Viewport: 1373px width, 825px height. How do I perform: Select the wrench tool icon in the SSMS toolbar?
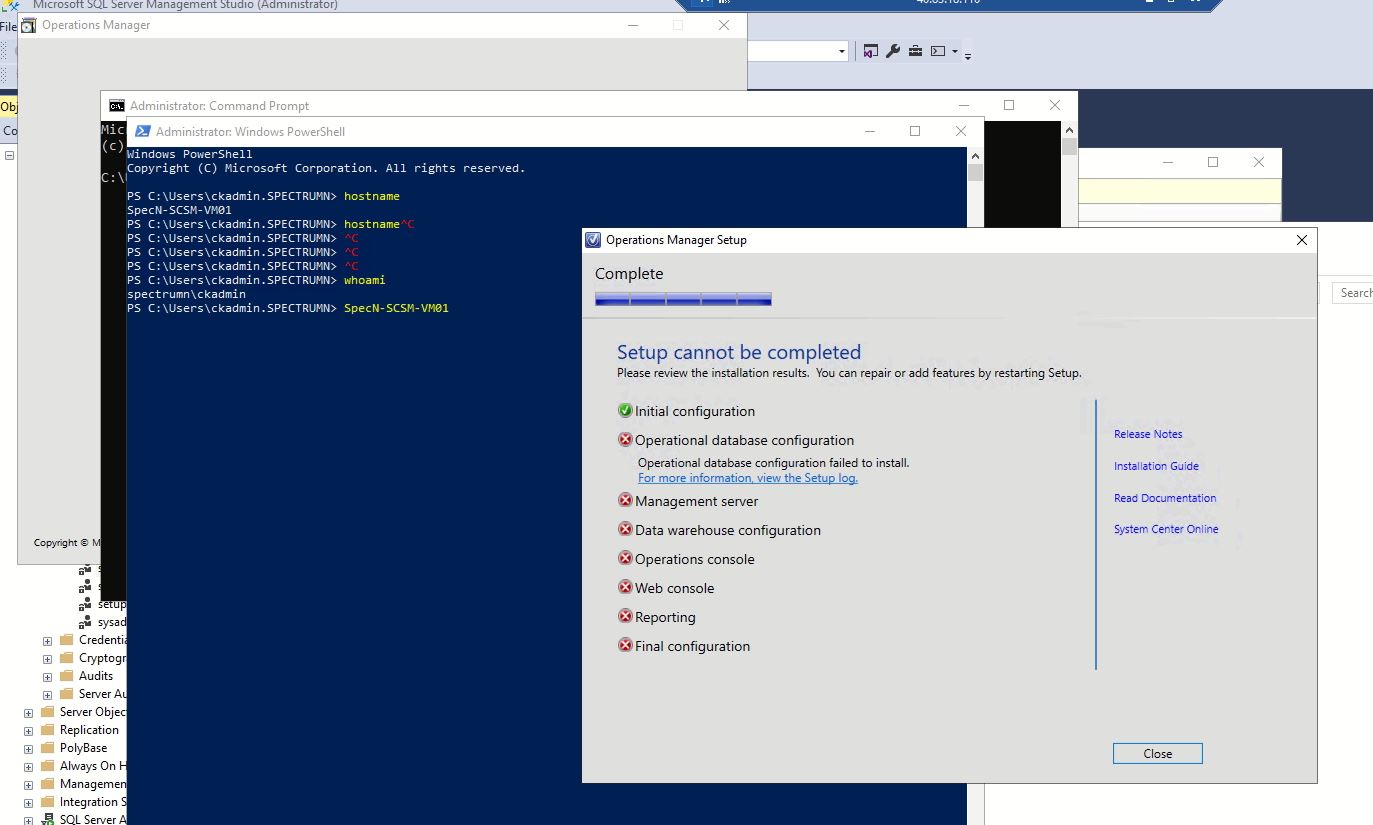[893, 51]
